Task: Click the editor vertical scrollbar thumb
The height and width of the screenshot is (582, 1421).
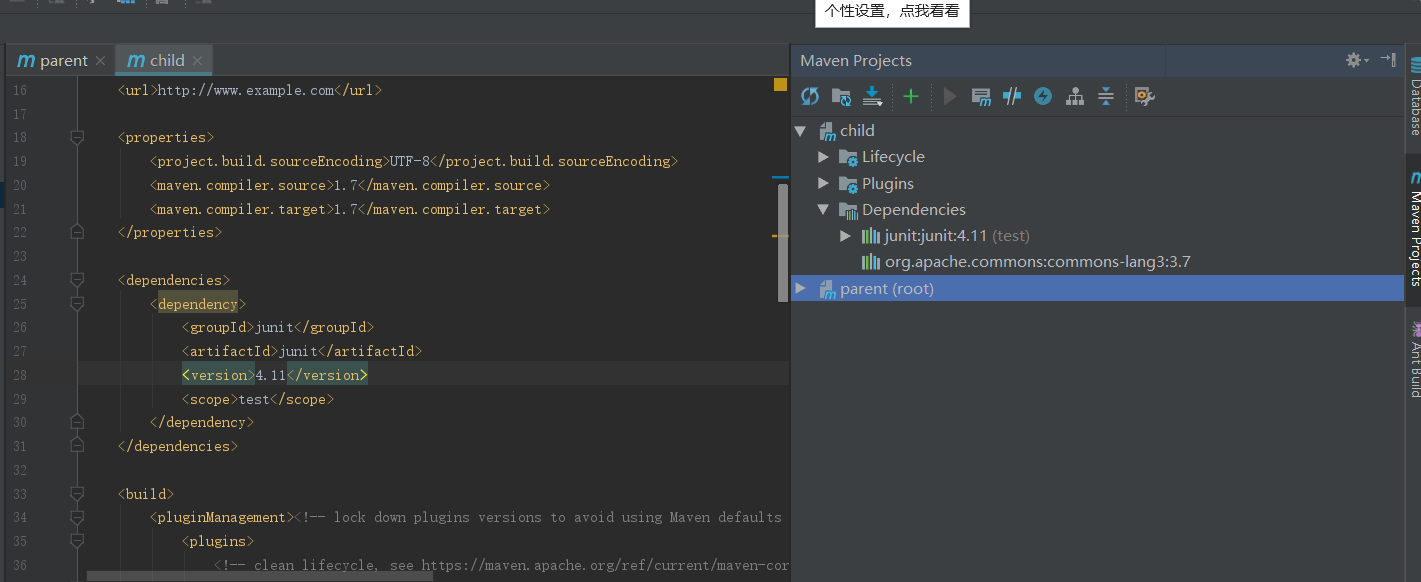Action: tap(782, 242)
